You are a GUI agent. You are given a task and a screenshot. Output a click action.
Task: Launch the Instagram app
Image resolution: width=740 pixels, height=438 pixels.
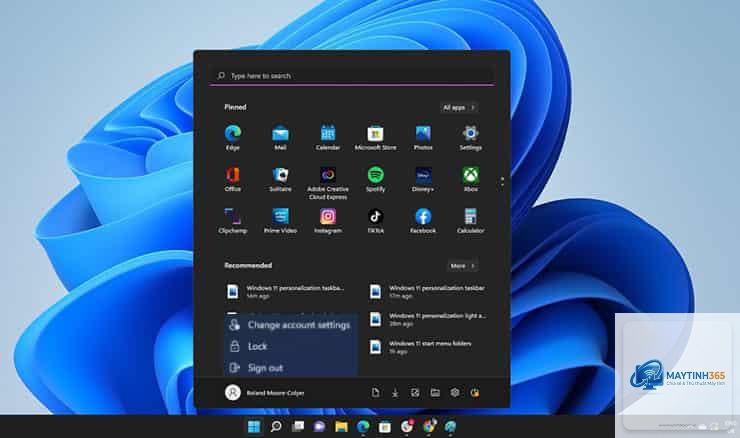[328, 220]
